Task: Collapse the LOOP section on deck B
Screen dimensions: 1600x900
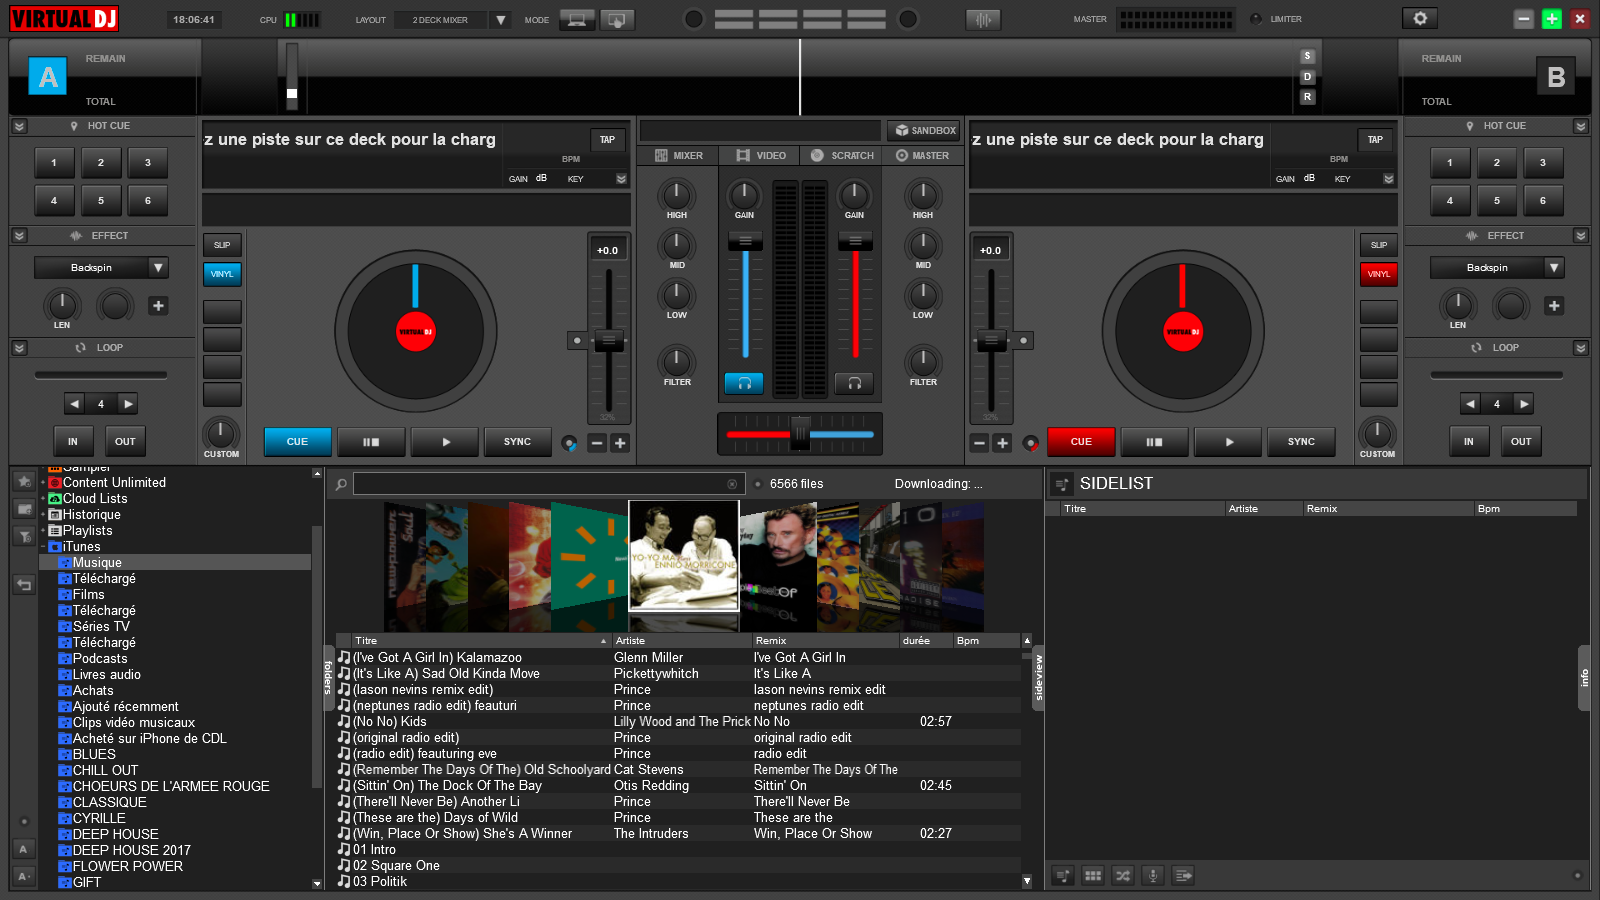Action: point(1581,348)
